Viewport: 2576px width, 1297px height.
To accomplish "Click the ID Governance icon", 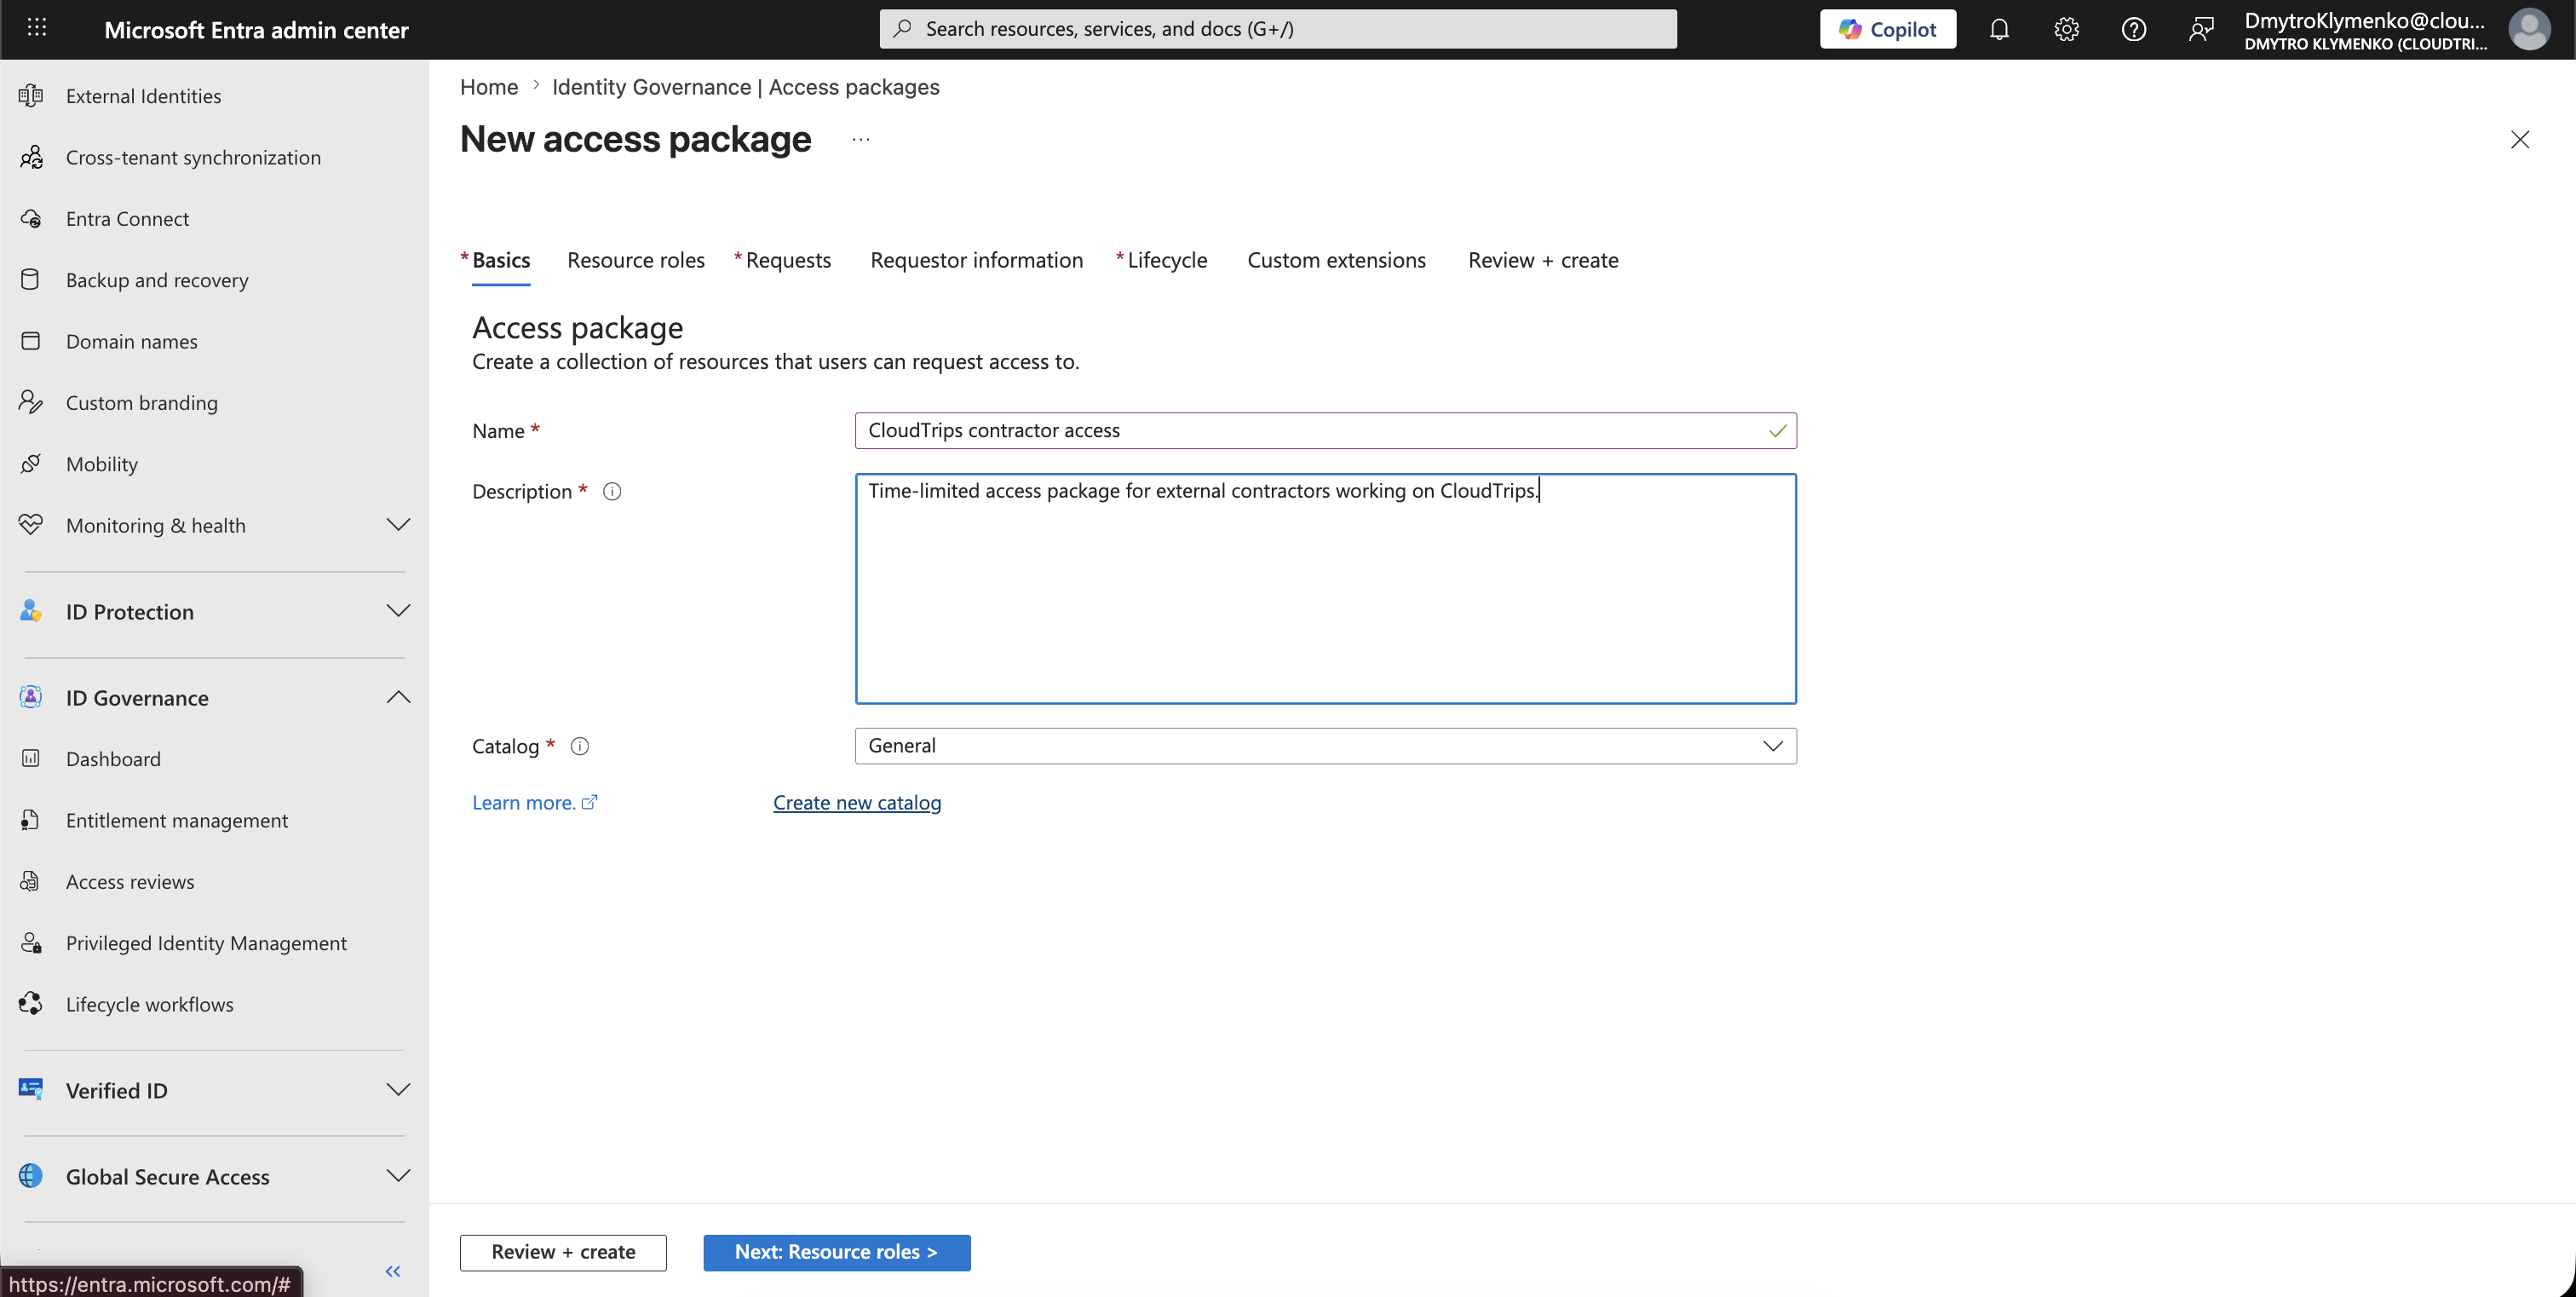I will pyautogui.click(x=31, y=697).
